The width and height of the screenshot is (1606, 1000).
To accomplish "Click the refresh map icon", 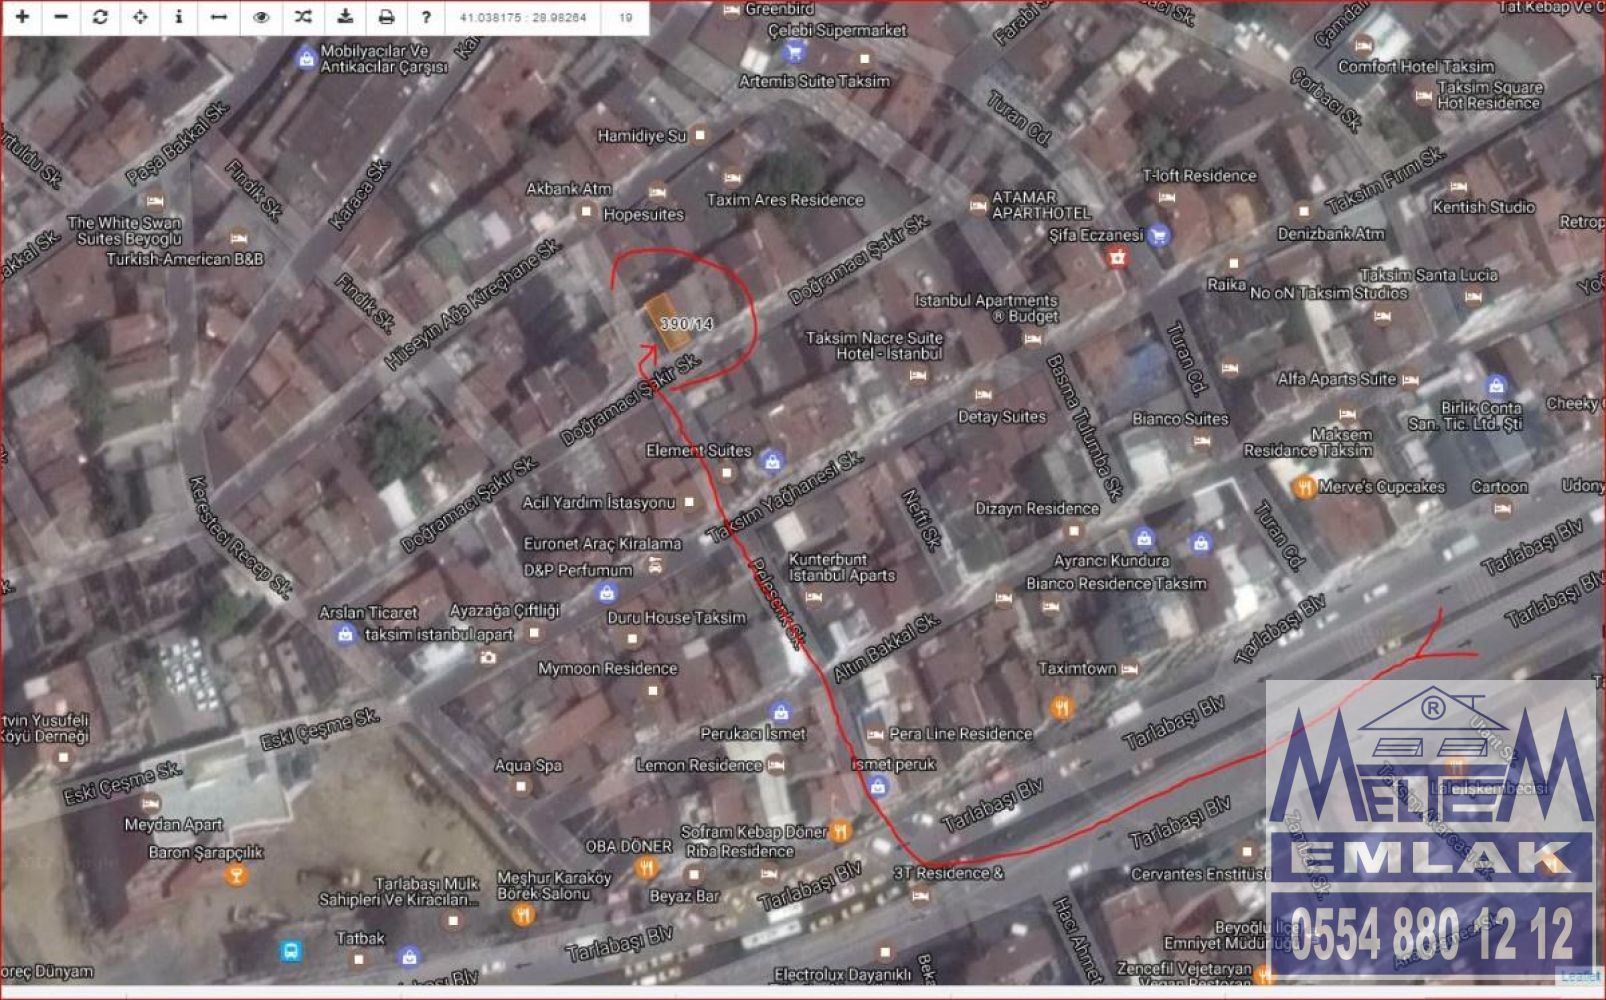I will pyautogui.click(x=100, y=17).
